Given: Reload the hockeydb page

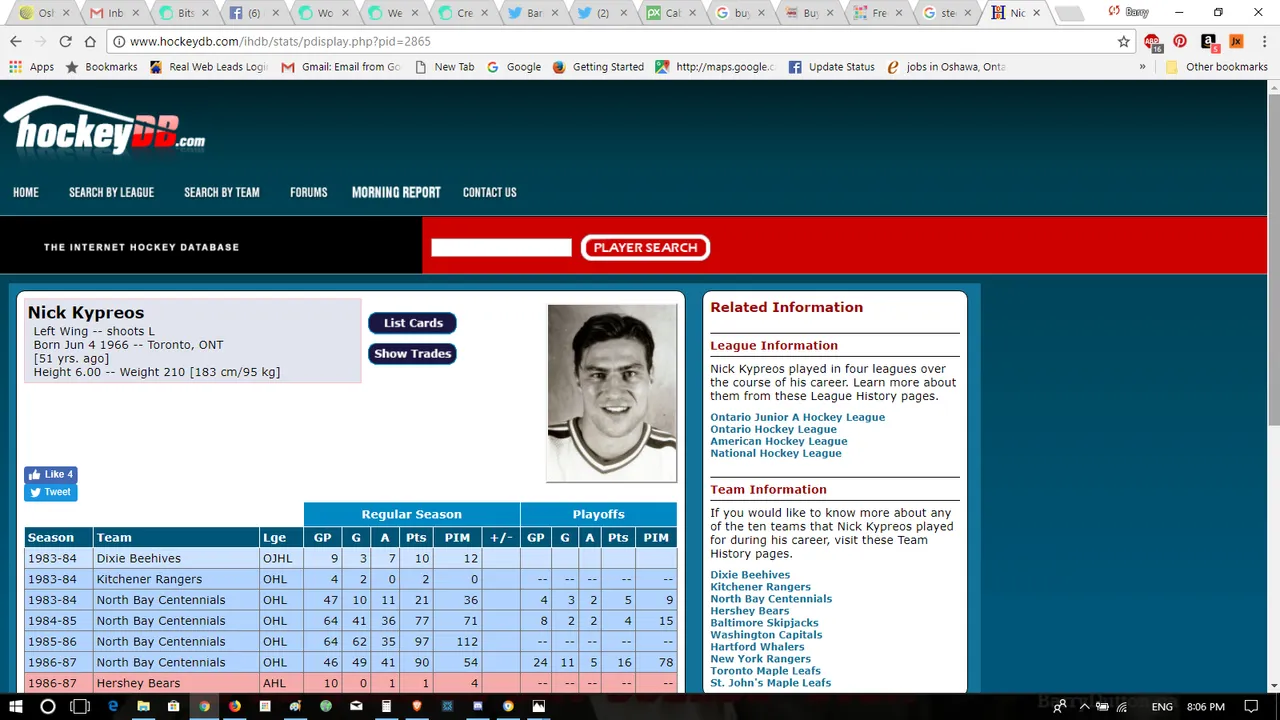Looking at the screenshot, I should pos(65,41).
